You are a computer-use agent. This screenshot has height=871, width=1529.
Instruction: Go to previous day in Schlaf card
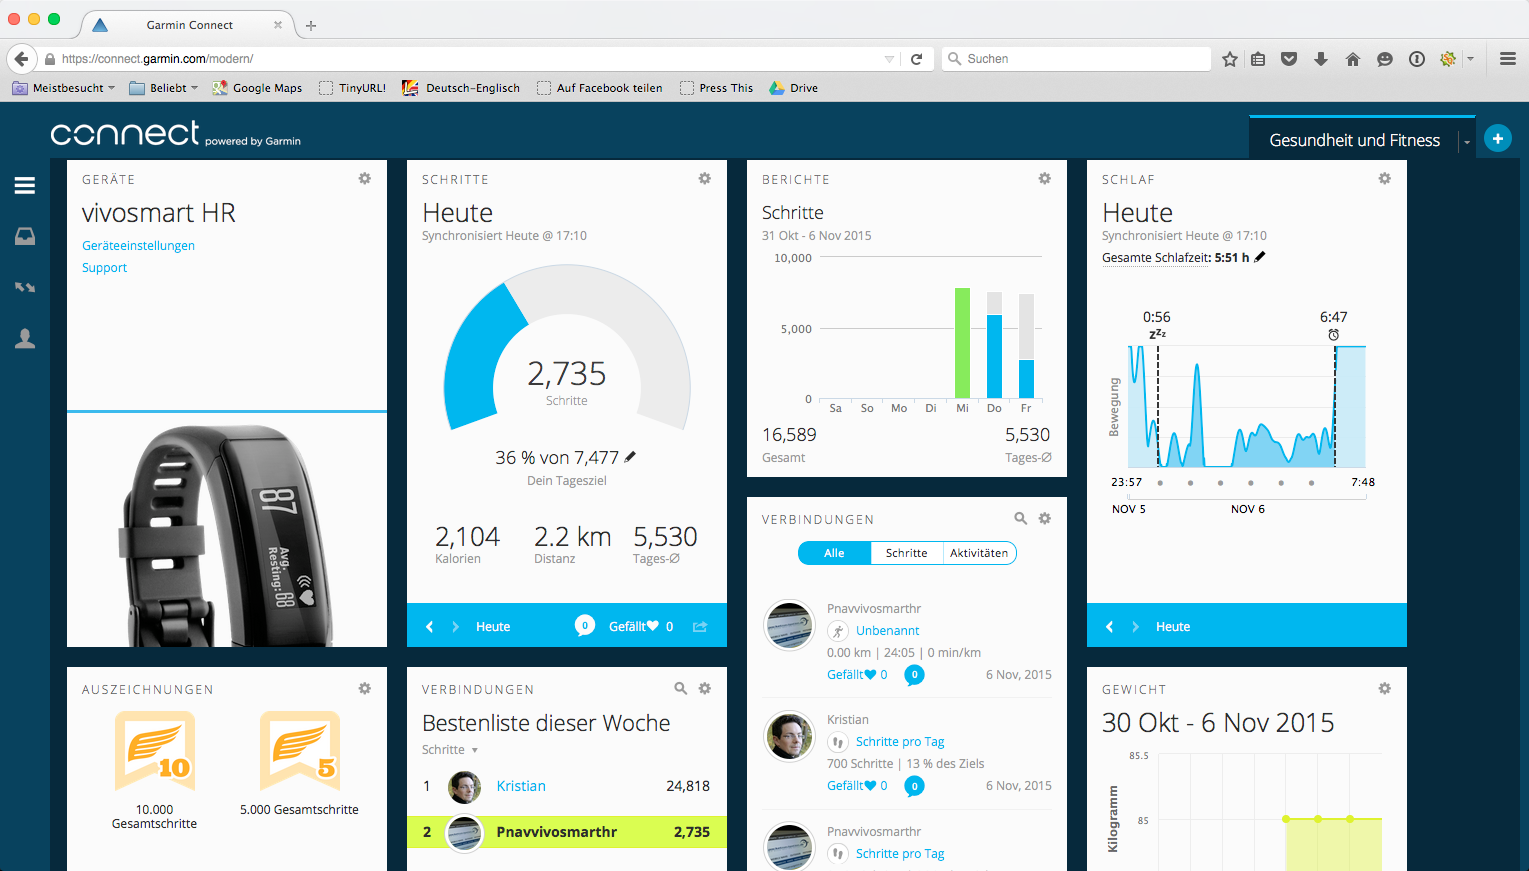[x=1109, y=627]
